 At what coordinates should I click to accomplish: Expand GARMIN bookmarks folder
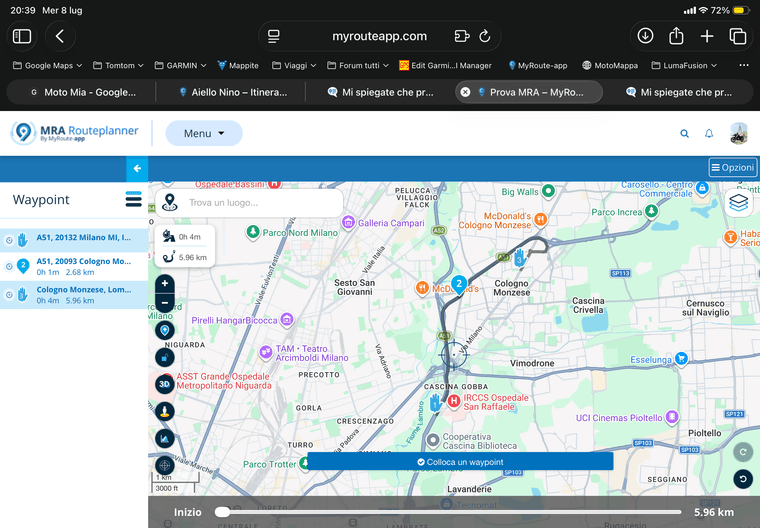coord(180,65)
